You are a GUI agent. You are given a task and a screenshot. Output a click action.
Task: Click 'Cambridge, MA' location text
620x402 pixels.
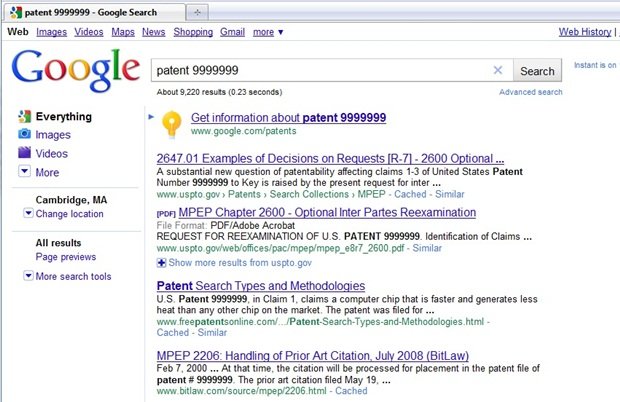tap(71, 200)
